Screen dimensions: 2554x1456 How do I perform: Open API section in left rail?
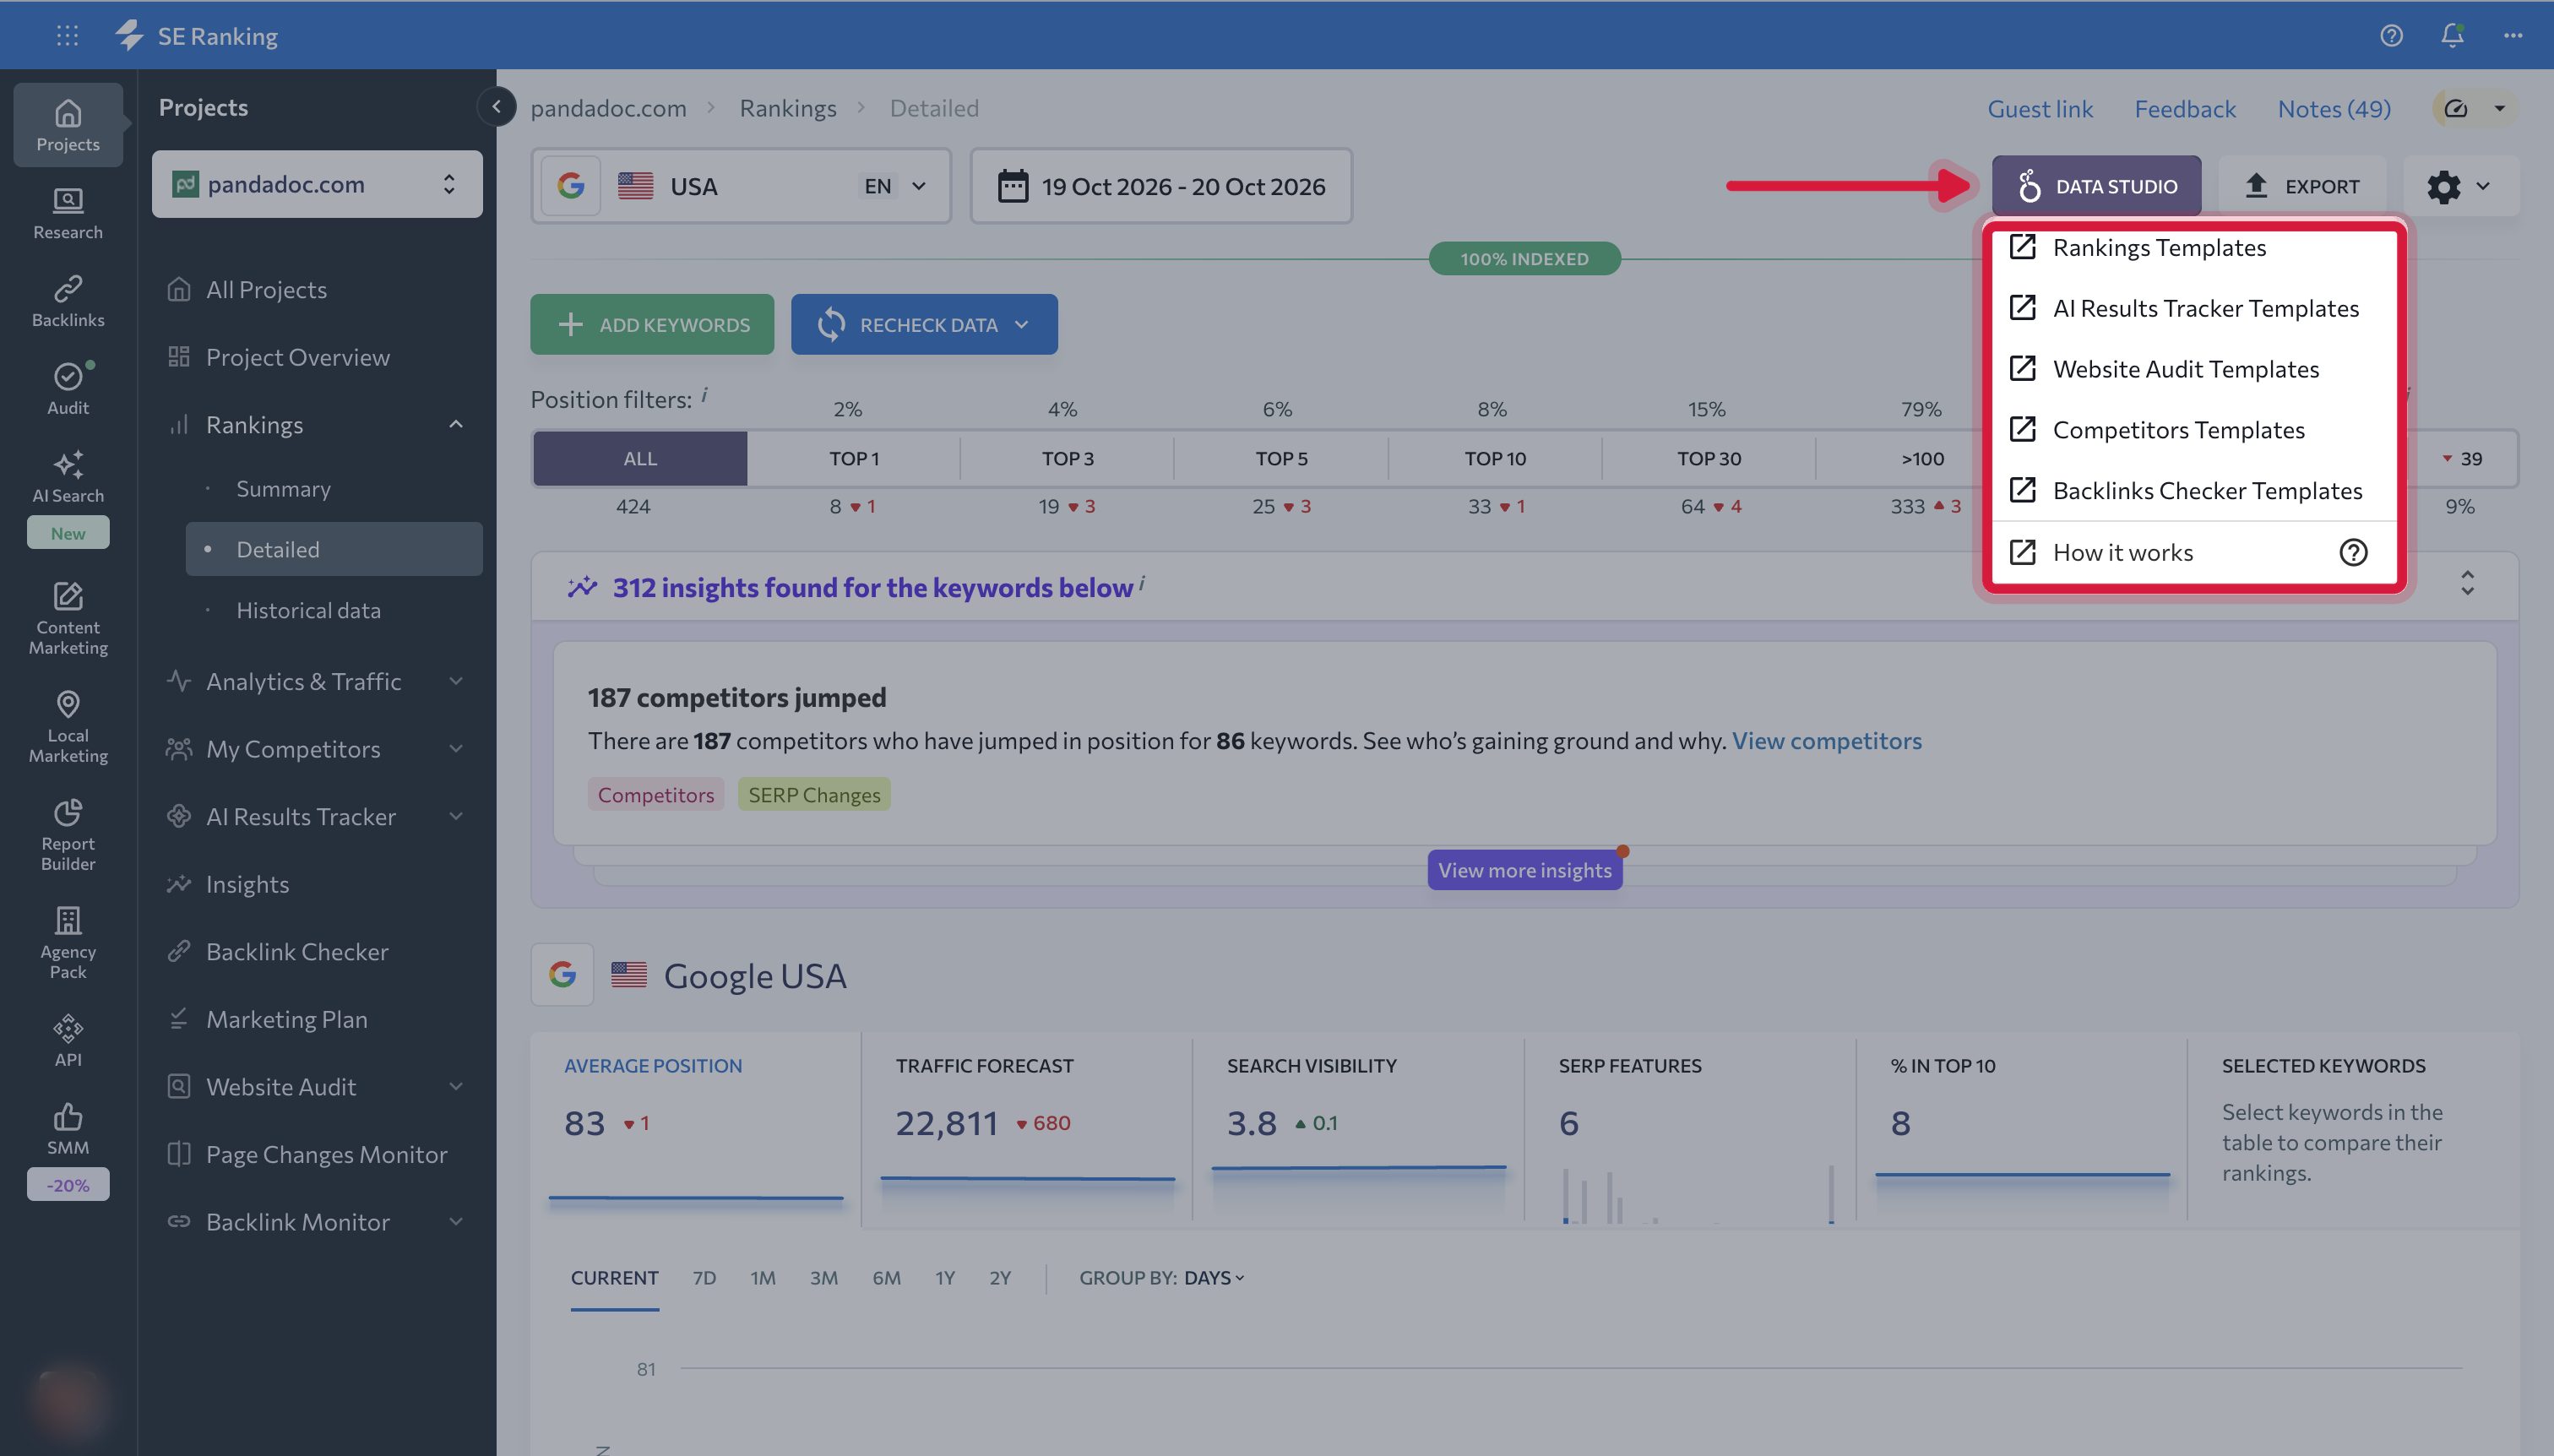68,1040
